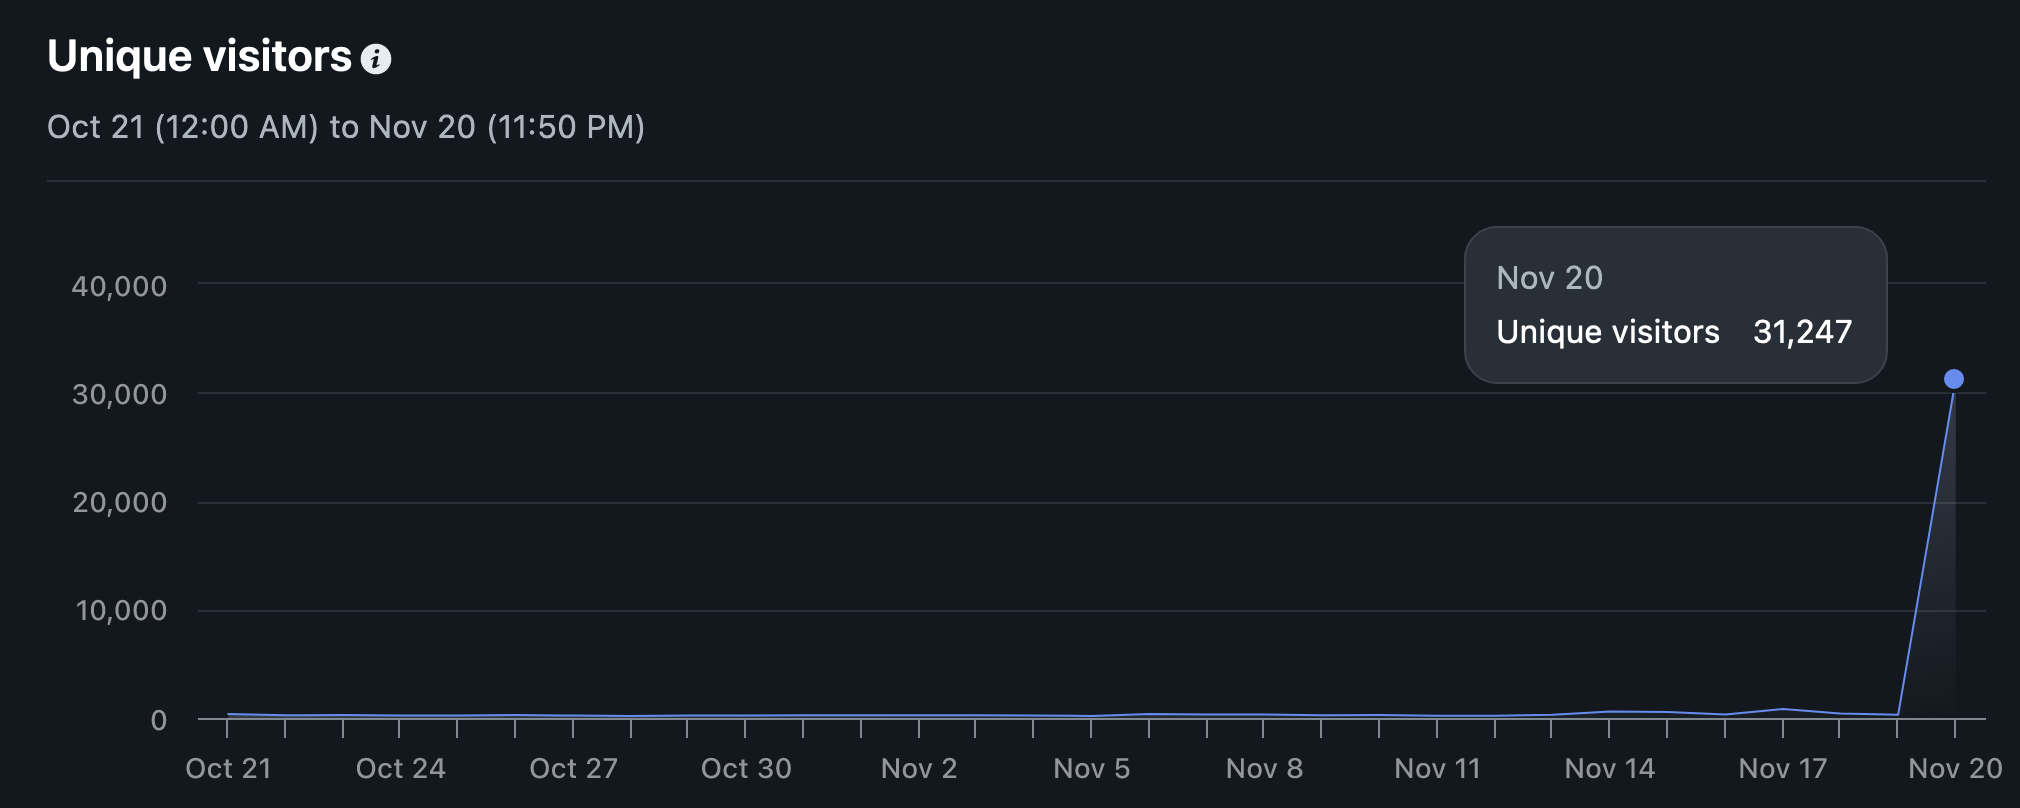Image resolution: width=2020 pixels, height=808 pixels.
Task: Click the 30,000 y-axis label
Action: (x=120, y=394)
